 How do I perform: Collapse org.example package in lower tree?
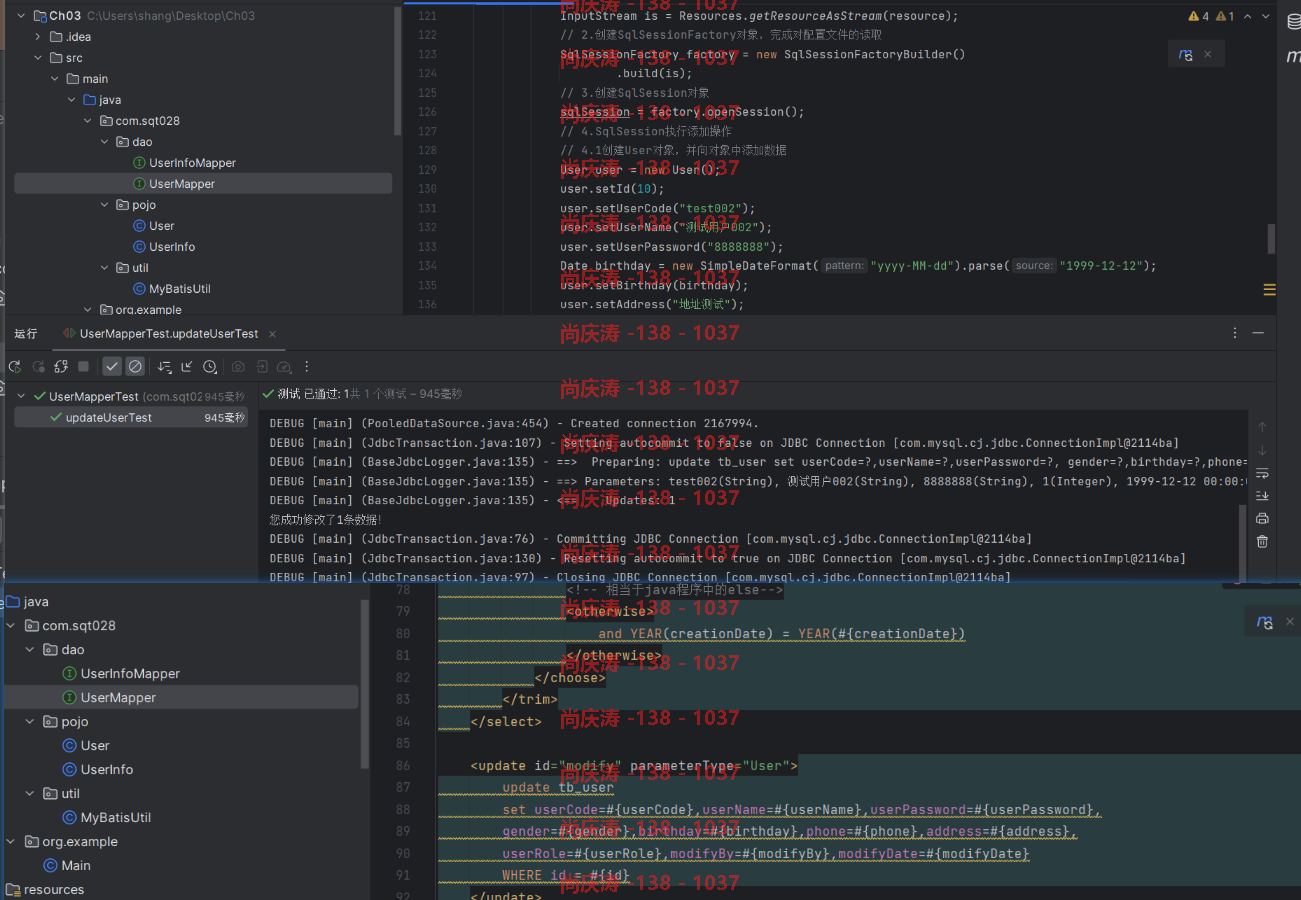[x=11, y=842]
